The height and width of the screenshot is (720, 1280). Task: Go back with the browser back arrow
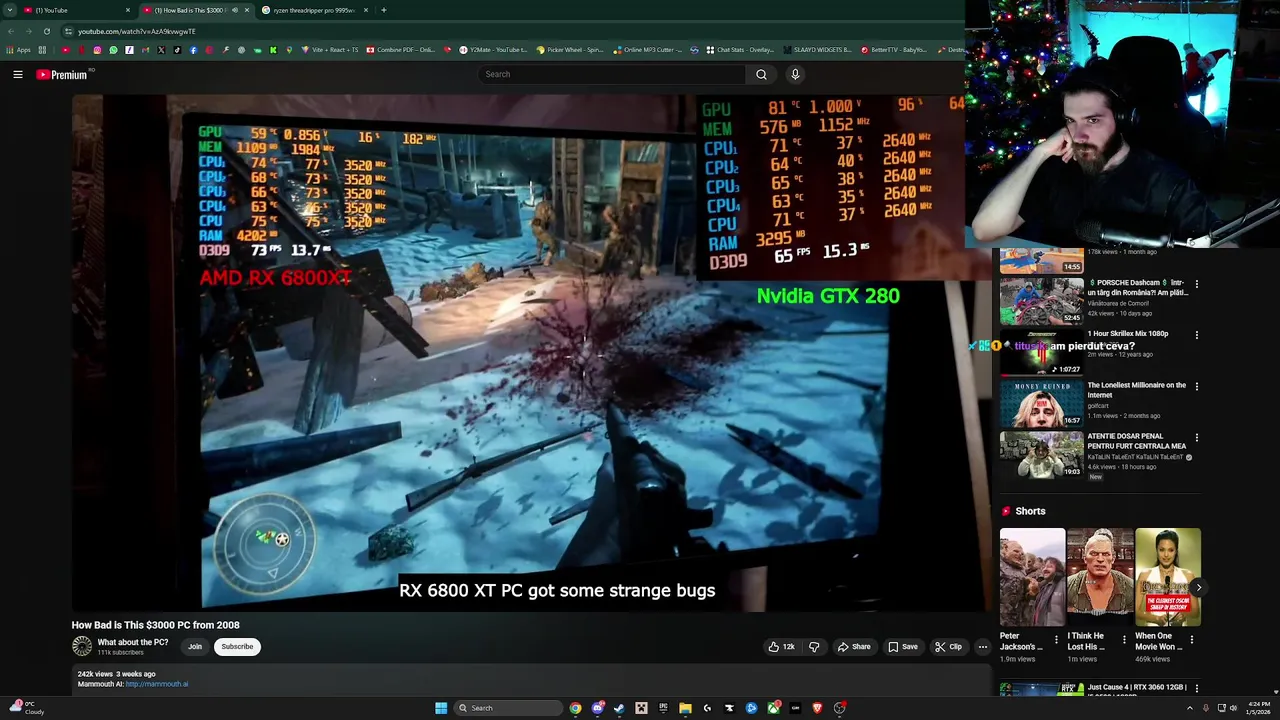point(11,31)
